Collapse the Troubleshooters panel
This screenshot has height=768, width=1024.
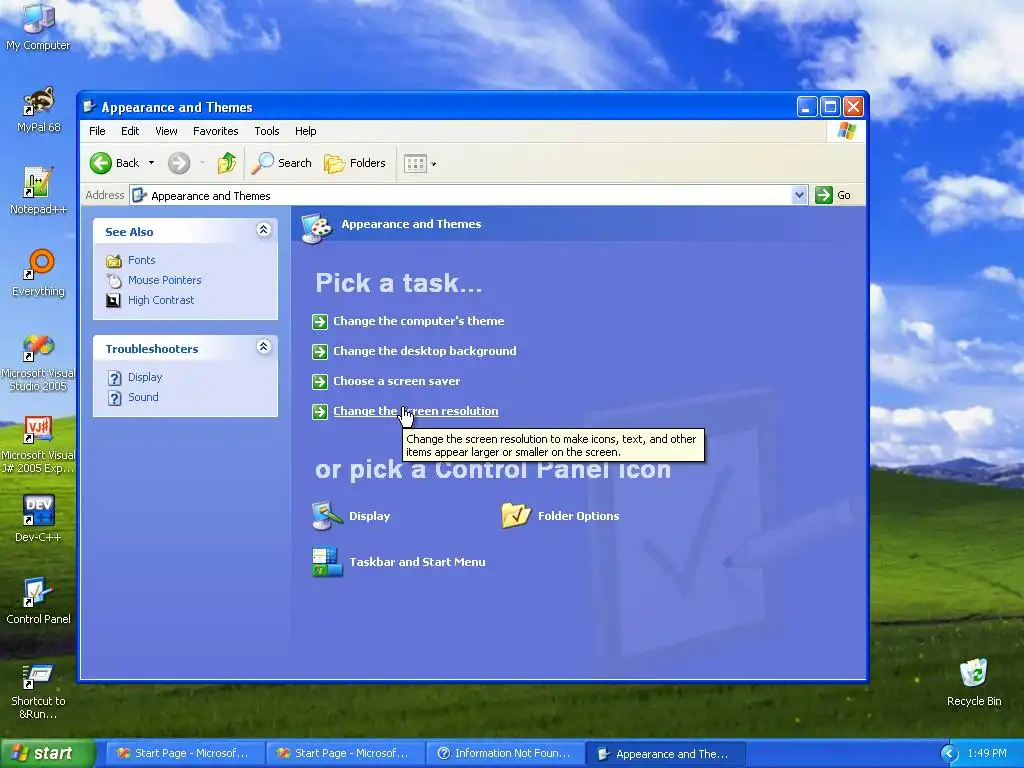pyautogui.click(x=264, y=346)
